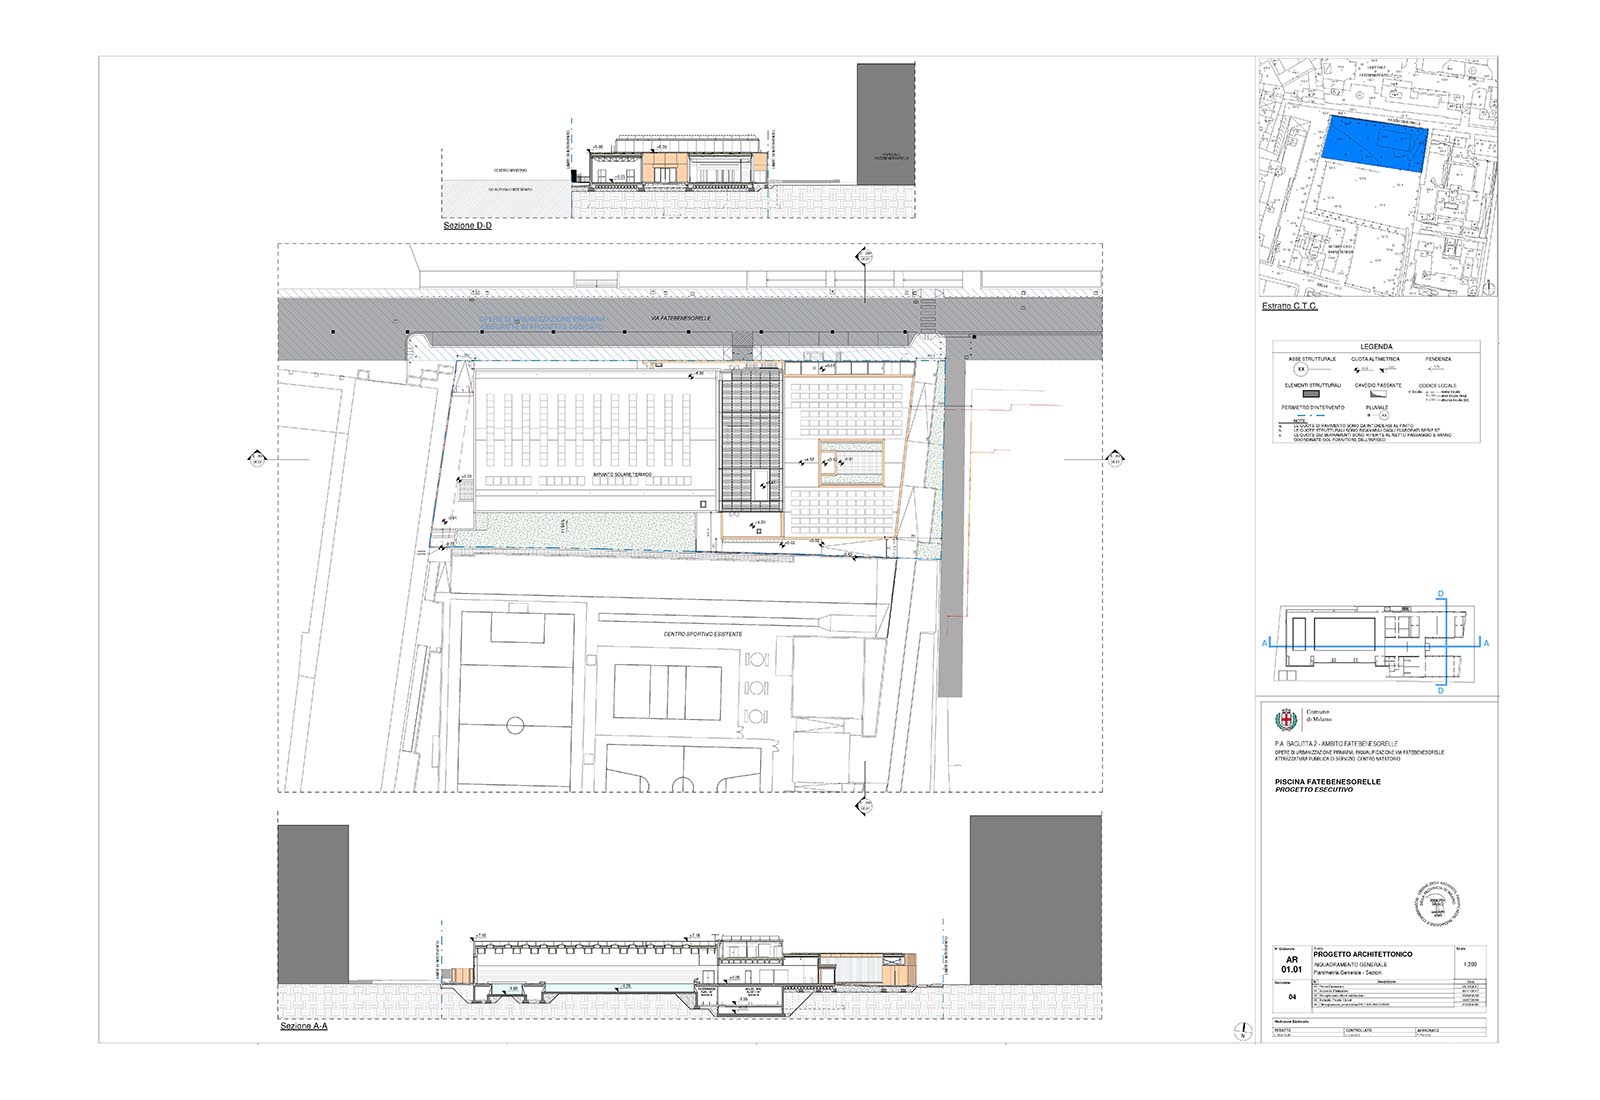Click the football pitch center circle

point(515,725)
